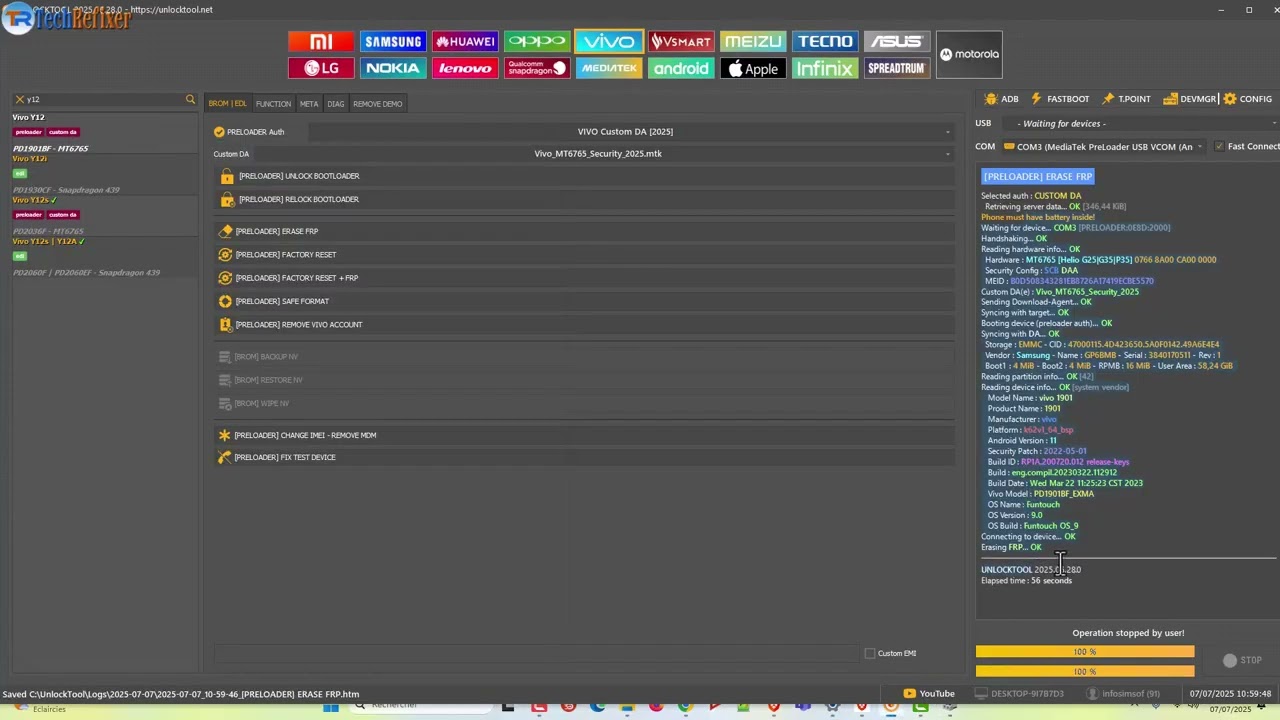The width and height of the screenshot is (1280, 720).
Task: Click the y12 model search field
Action: click(104, 99)
